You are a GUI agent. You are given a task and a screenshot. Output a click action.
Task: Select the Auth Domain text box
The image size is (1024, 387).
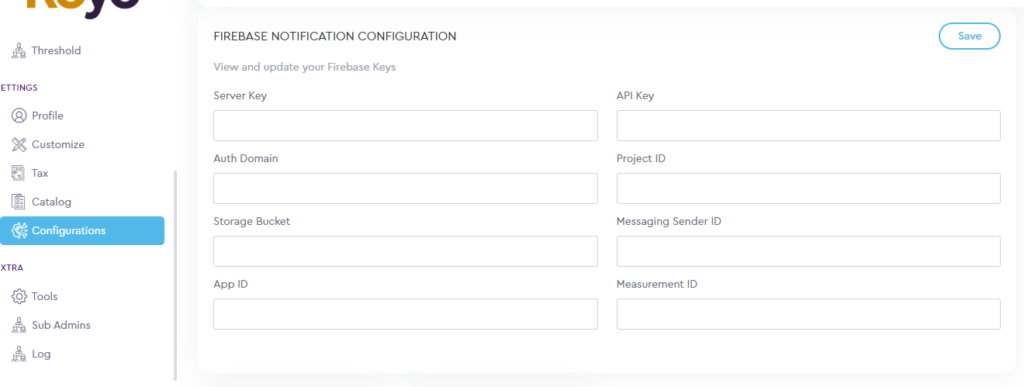tap(405, 188)
